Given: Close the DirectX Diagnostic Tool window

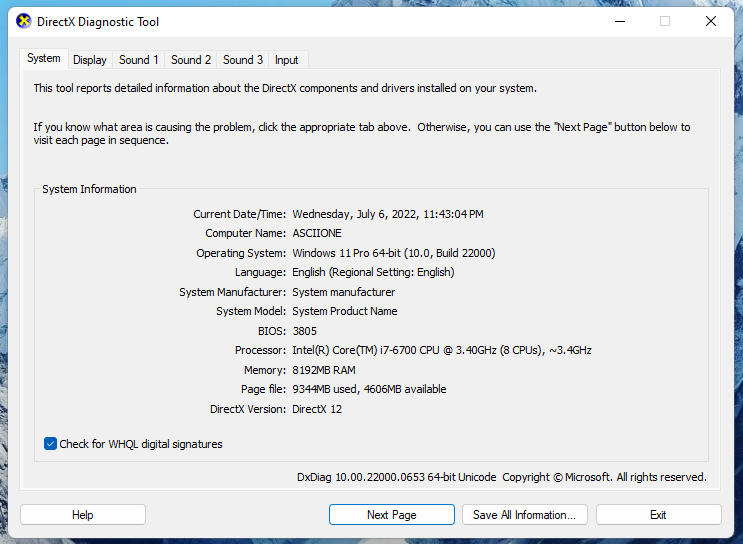Looking at the screenshot, I should 711,21.
